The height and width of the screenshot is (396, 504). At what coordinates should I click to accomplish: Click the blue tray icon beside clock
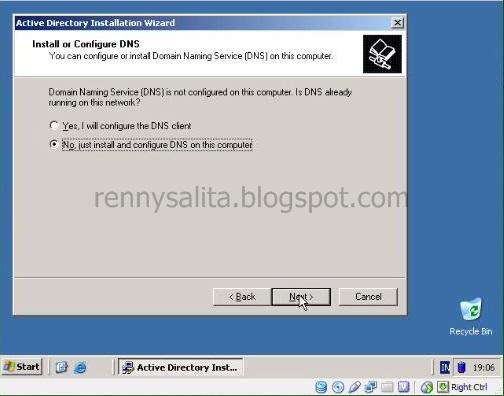tap(461, 367)
